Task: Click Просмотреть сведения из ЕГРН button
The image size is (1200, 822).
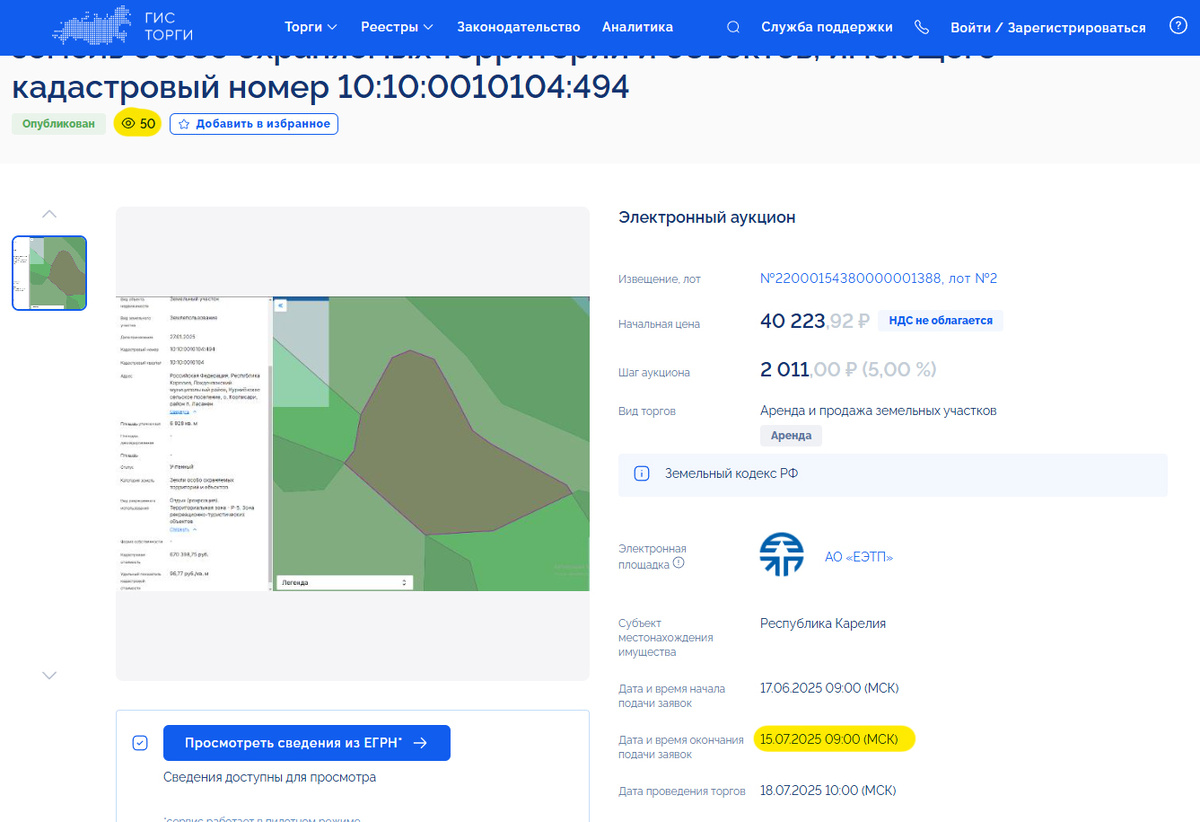Action: (x=307, y=743)
